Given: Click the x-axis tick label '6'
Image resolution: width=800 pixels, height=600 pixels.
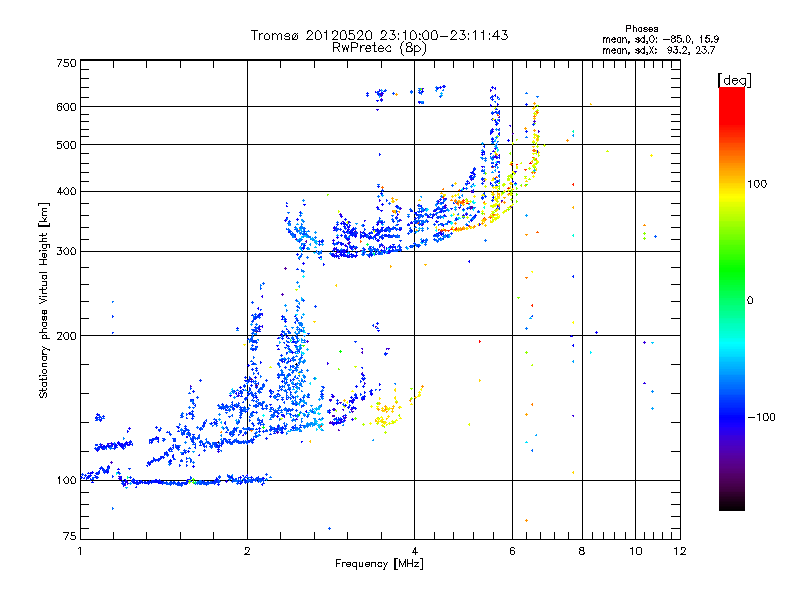Looking at the screenshot, I should [x=512, y=551].
